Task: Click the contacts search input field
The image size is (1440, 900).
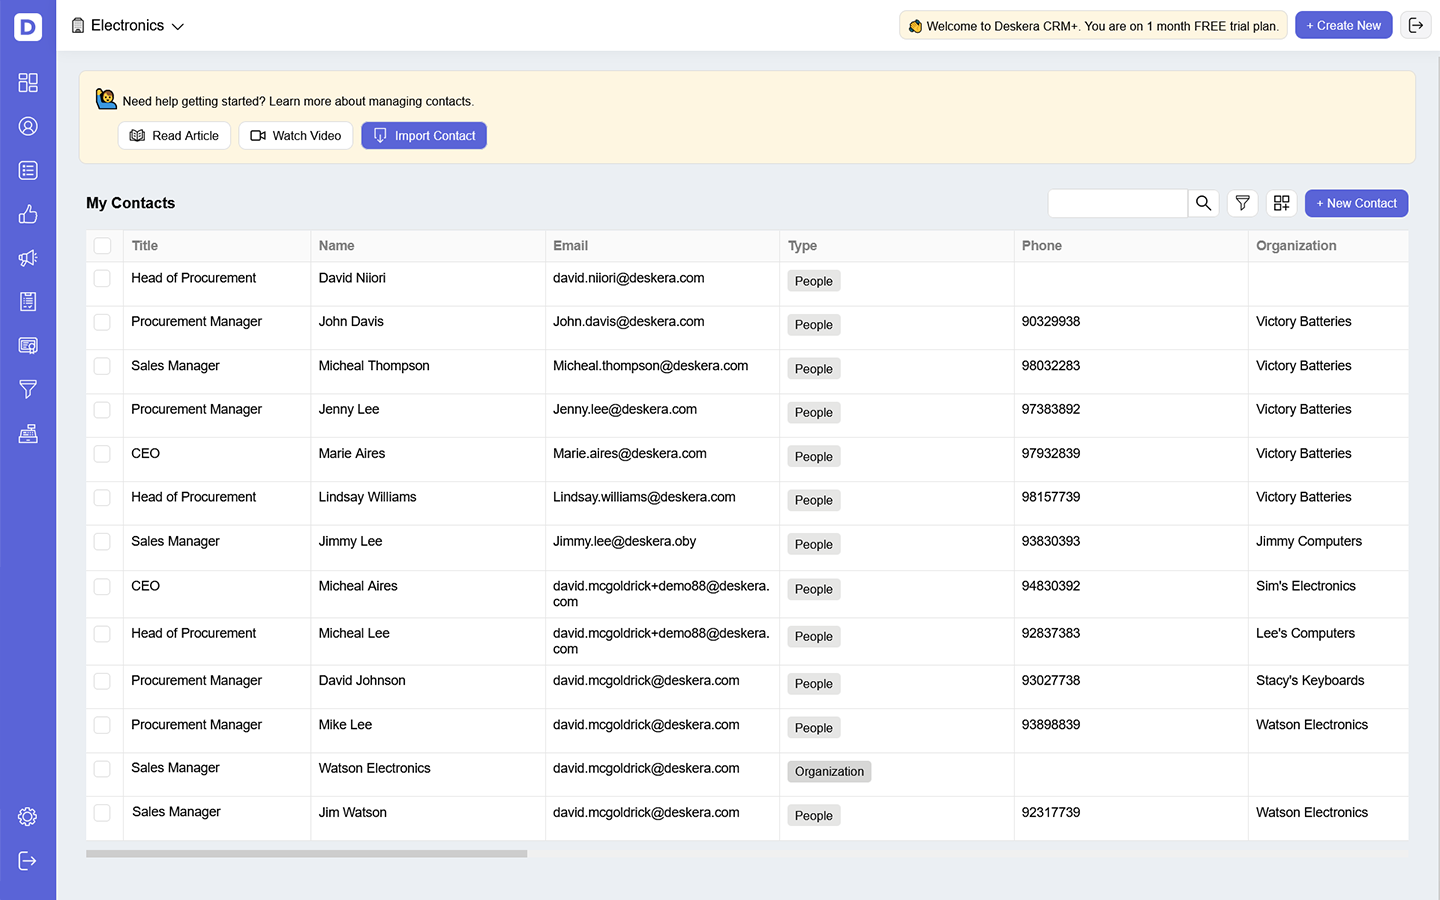Action: (1117, 203)
